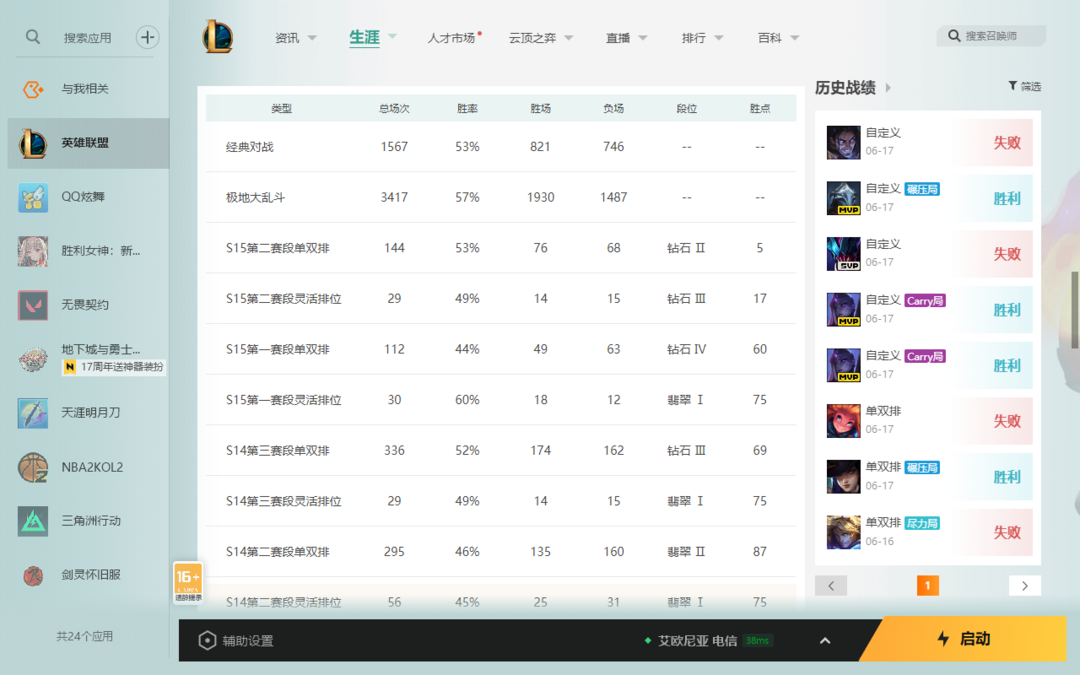
Task: Expand the 直播 dropdown menu
Action: click(x=643, y=38)
